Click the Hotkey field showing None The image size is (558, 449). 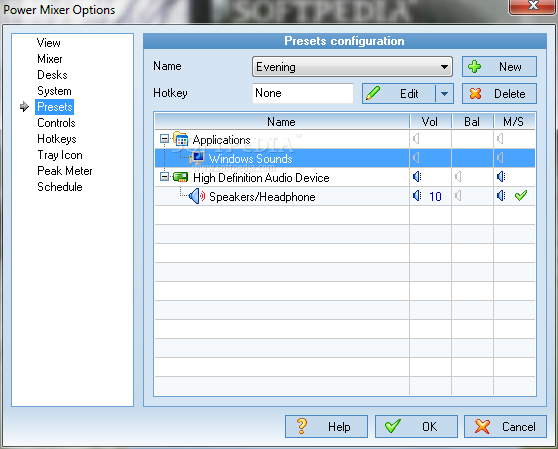click(302, 93)
